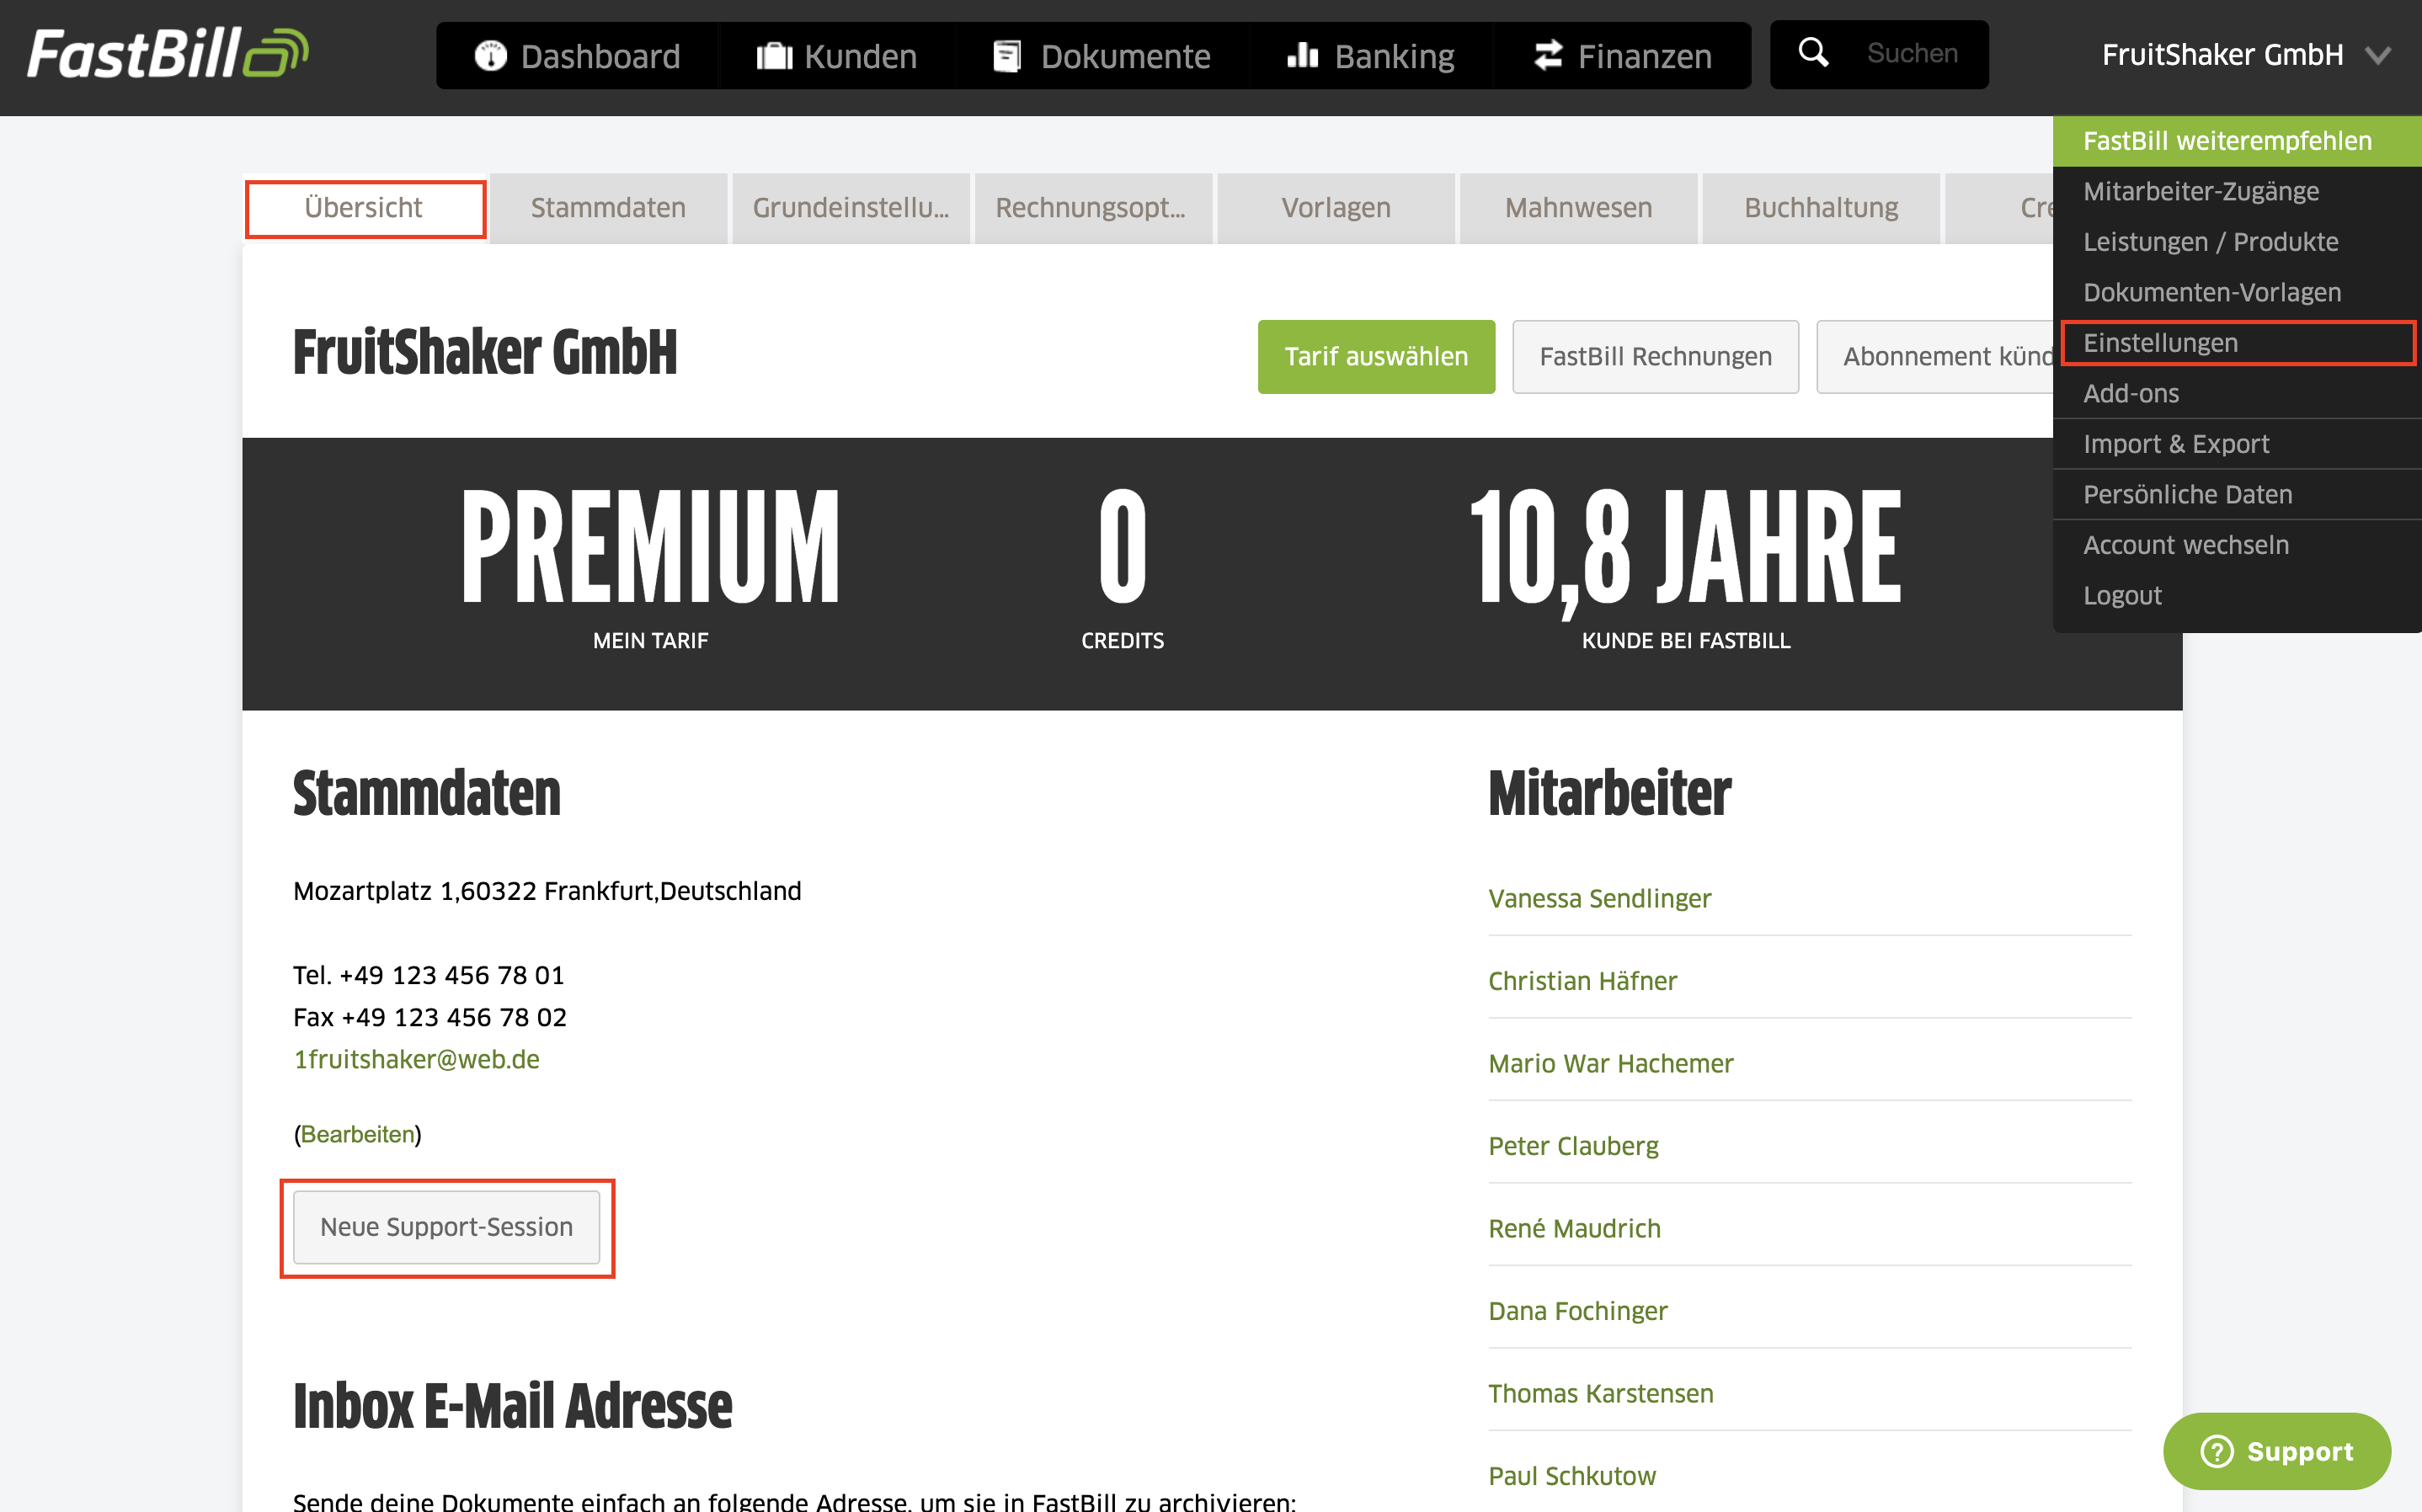Click the address line Mozartplatz 1,60322 Frankfurt,Deutschland
This screenshot has height=1512, width=2422.
click(547, 891)
